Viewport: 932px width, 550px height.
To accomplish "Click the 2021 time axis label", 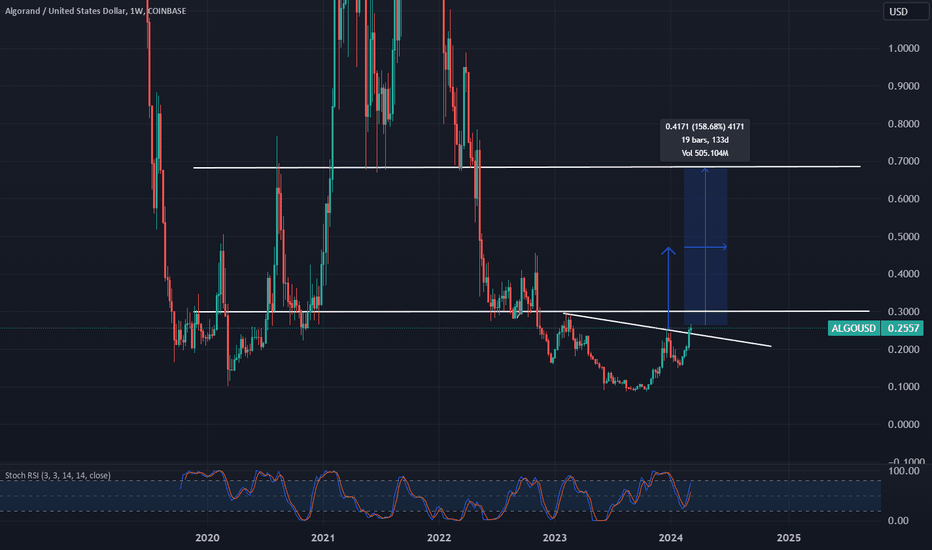I will (x=323, y=538).
